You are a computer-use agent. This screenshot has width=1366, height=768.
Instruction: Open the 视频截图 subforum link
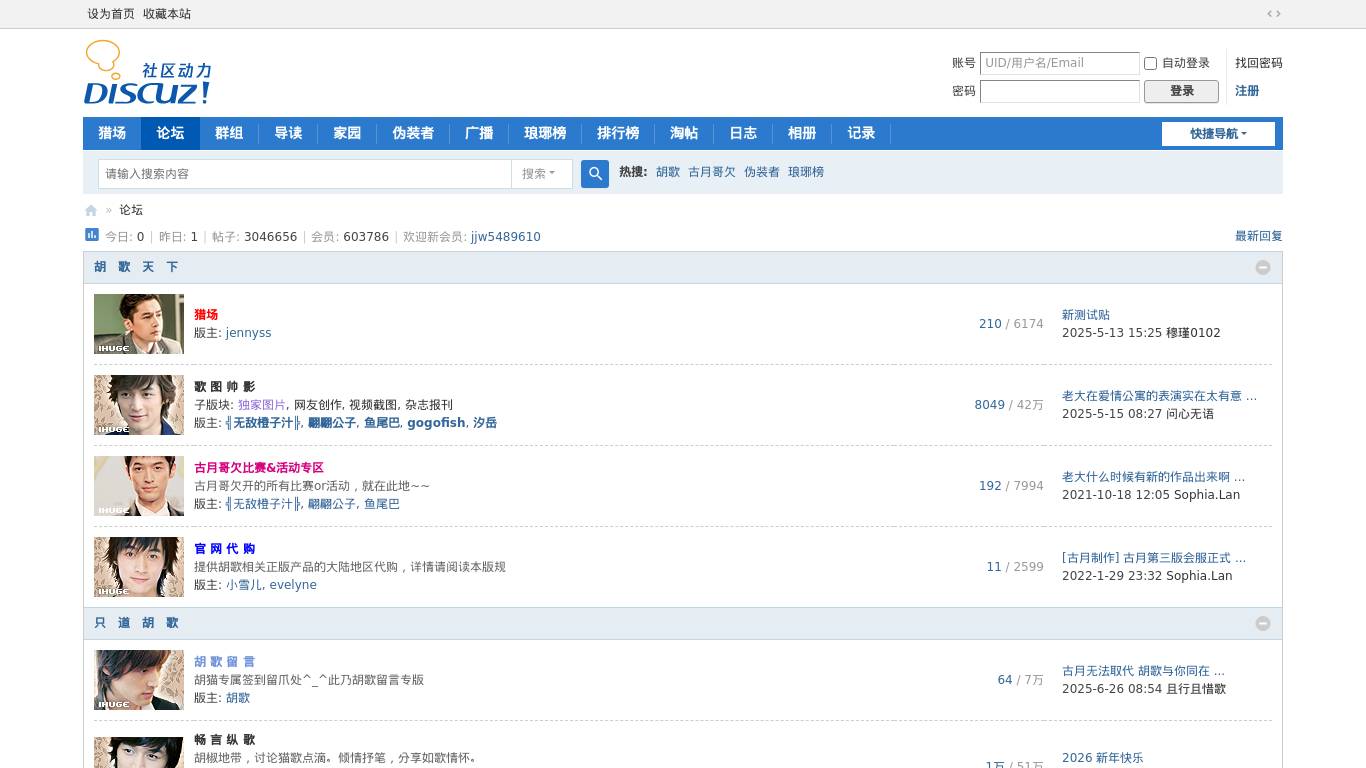[373, 405]
